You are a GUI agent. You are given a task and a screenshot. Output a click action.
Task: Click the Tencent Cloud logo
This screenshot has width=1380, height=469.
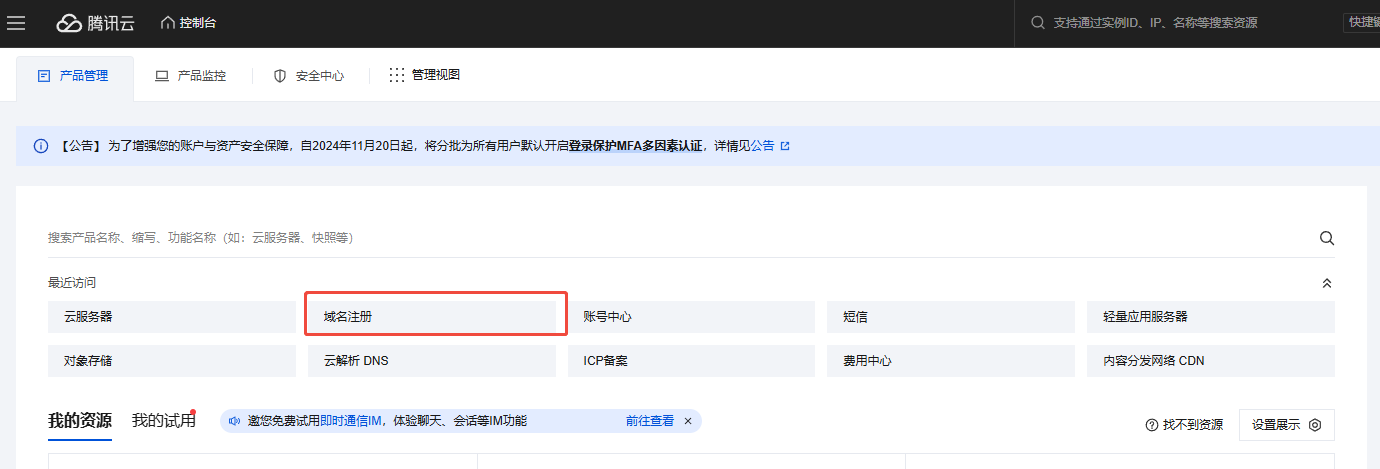95,23
